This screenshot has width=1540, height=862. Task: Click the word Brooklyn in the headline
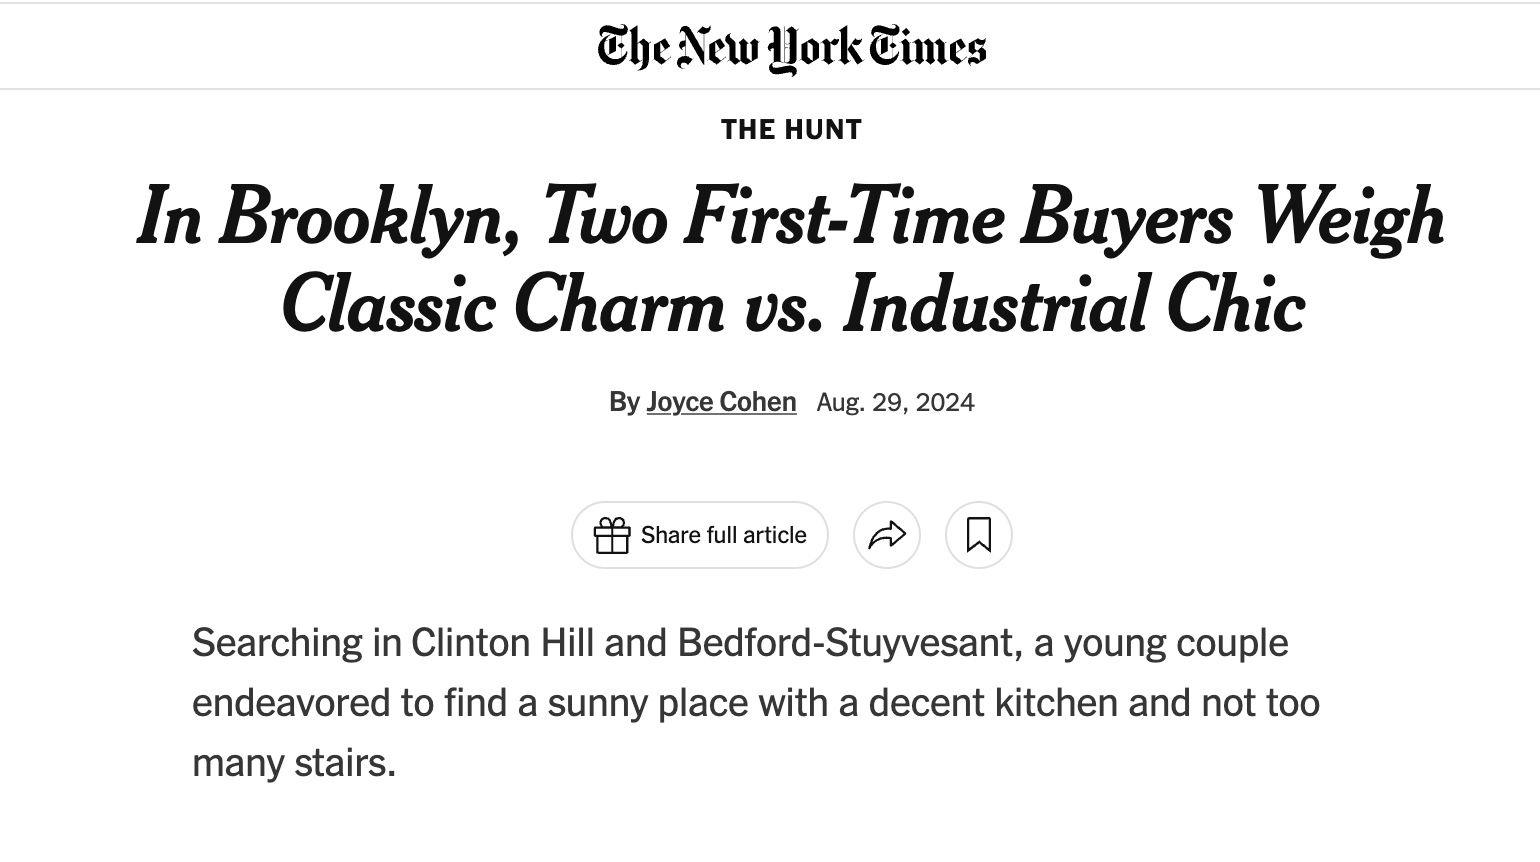coord(368,217)
